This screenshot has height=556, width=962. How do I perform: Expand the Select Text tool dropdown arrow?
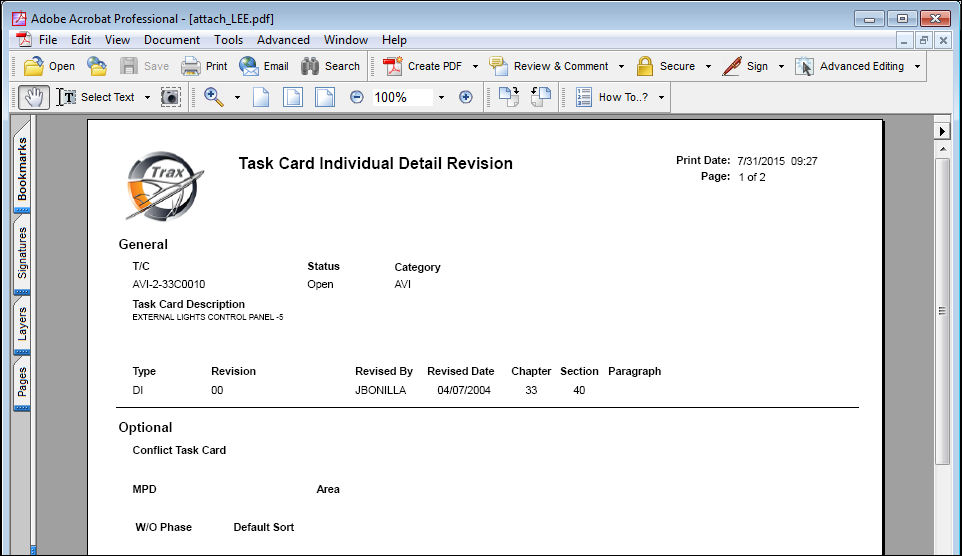(147, 98)
